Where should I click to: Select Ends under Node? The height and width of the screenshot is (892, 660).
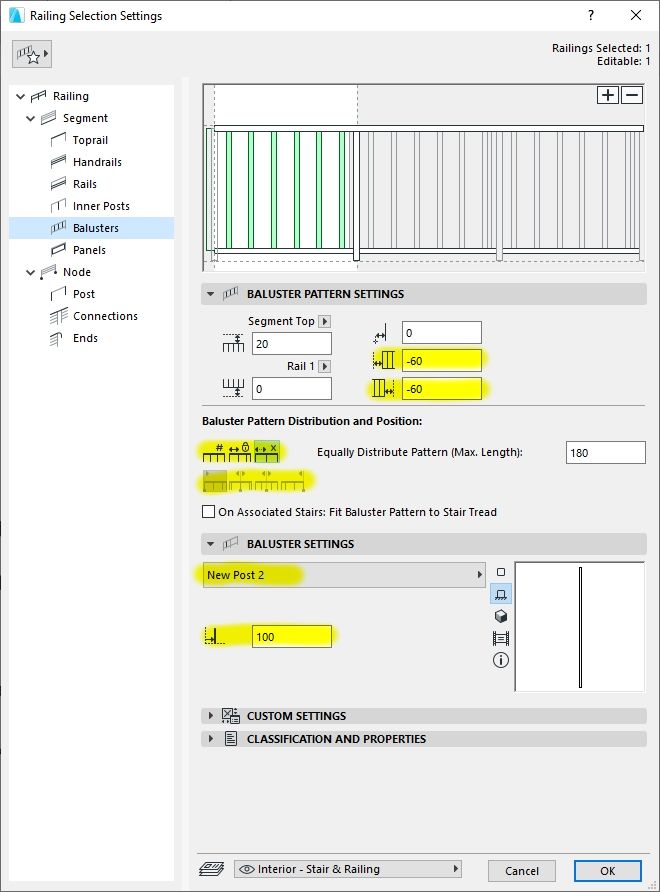click(85, 338)
